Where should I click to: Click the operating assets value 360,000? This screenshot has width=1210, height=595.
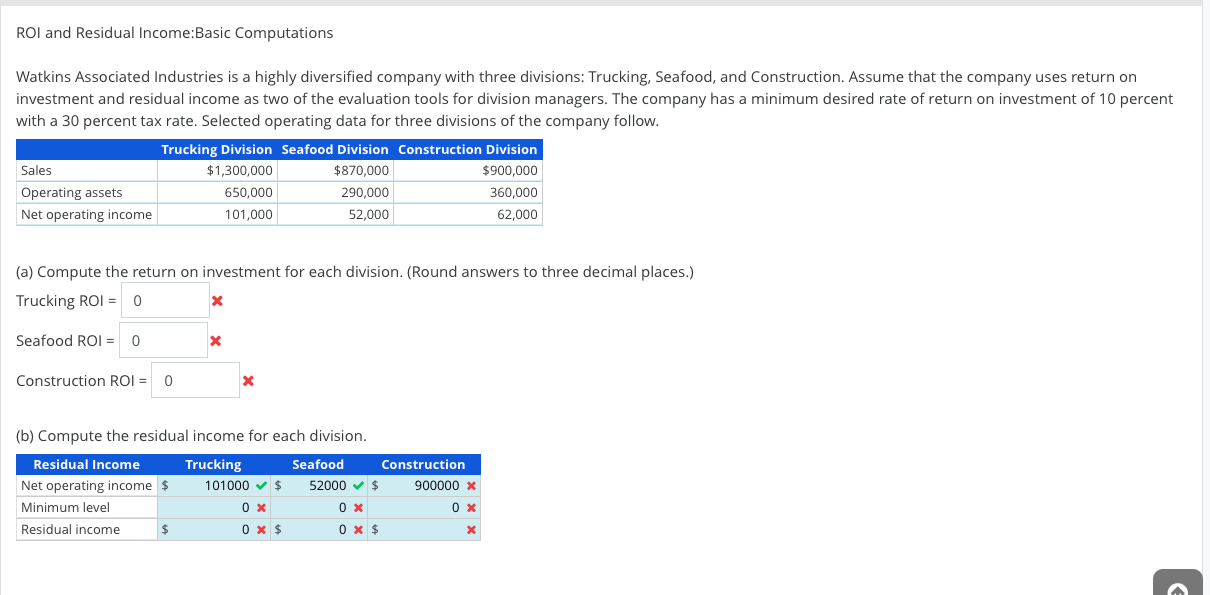[514, 193]
